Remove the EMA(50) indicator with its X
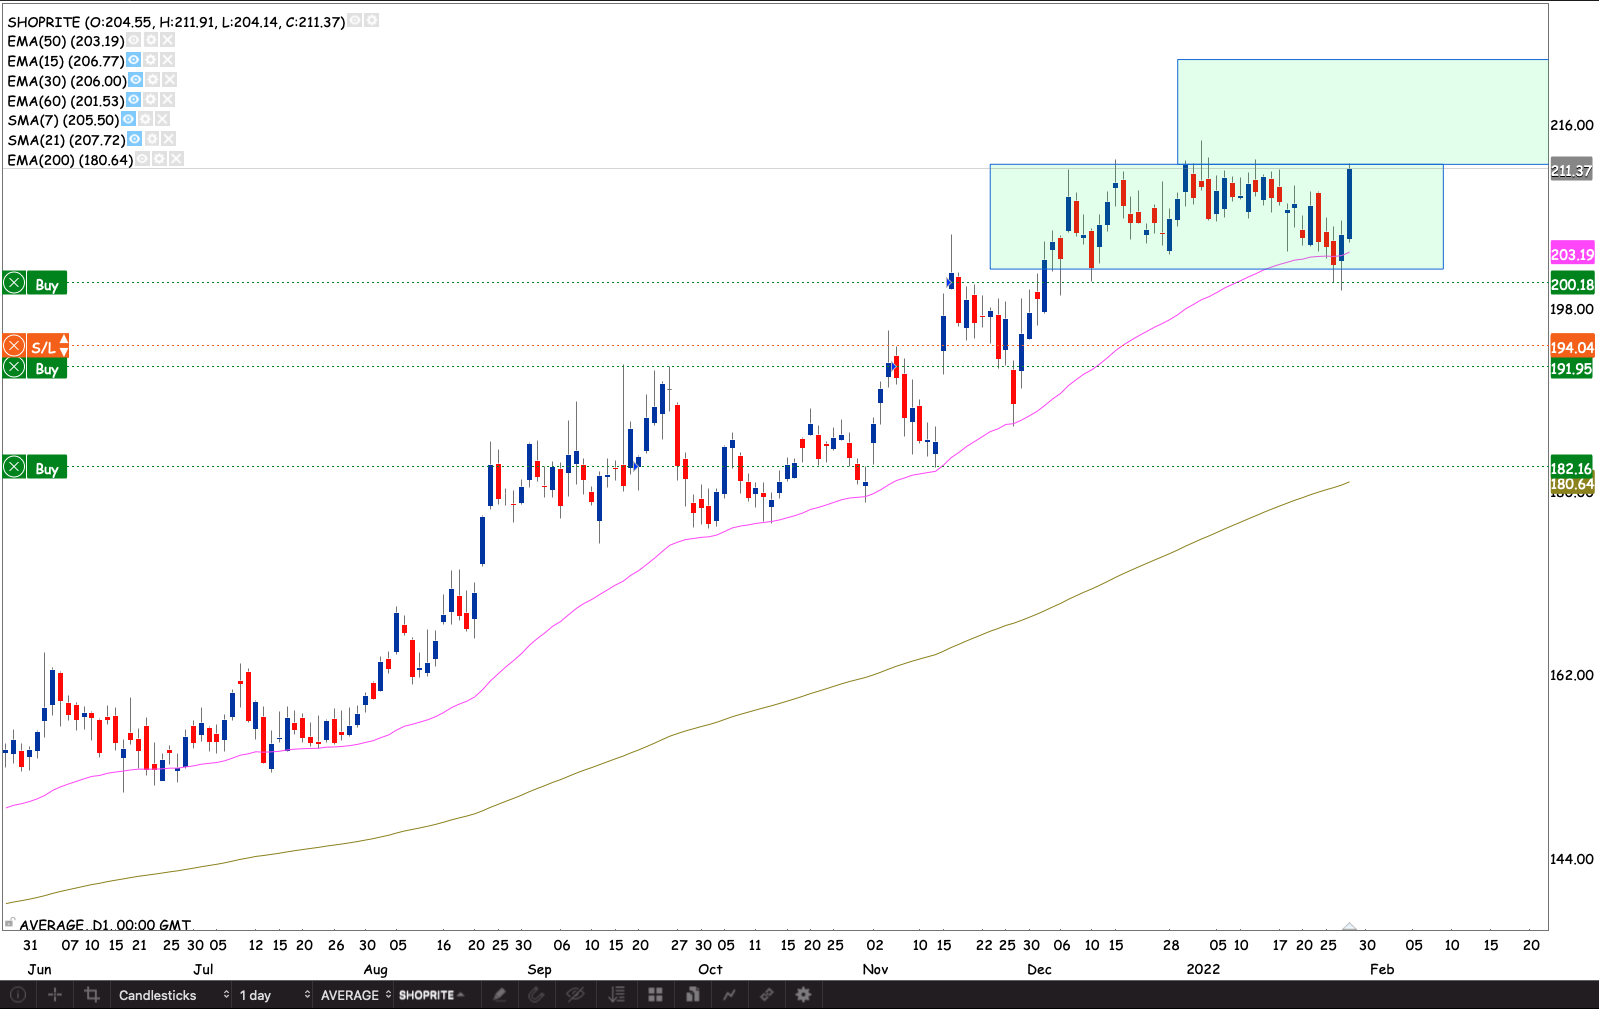 167,41
